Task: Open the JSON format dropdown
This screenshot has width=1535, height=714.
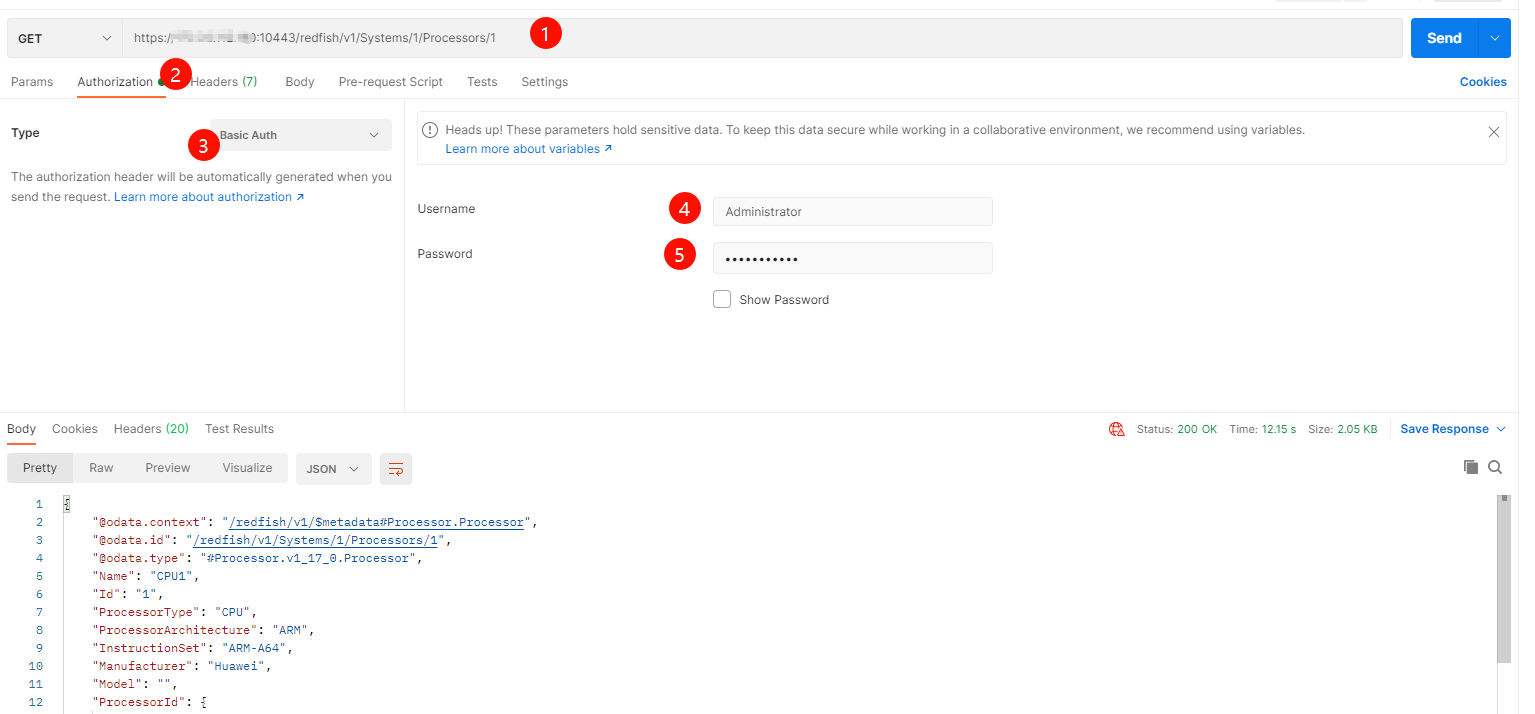Action: coord(333,469)
